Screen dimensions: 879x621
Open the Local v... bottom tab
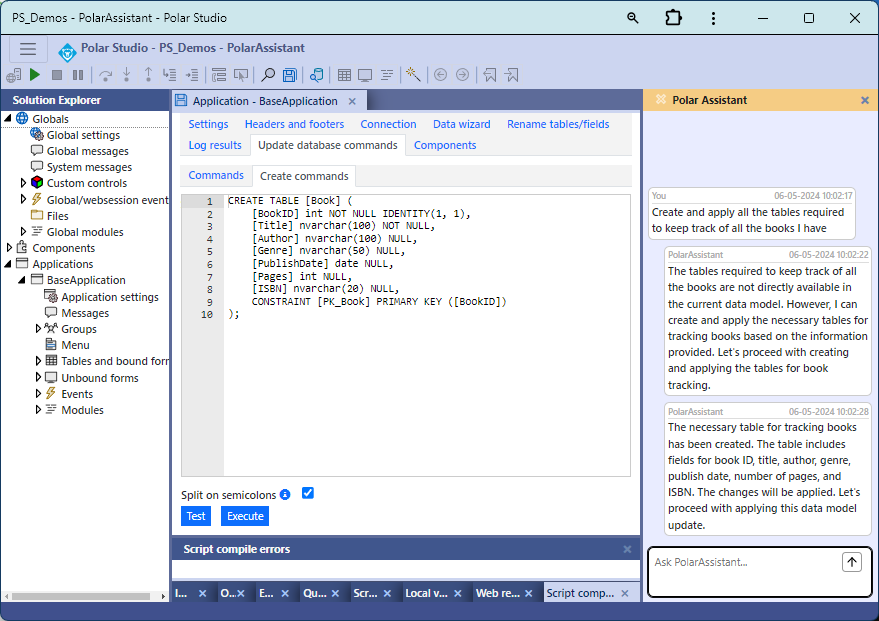click(426, 593)
